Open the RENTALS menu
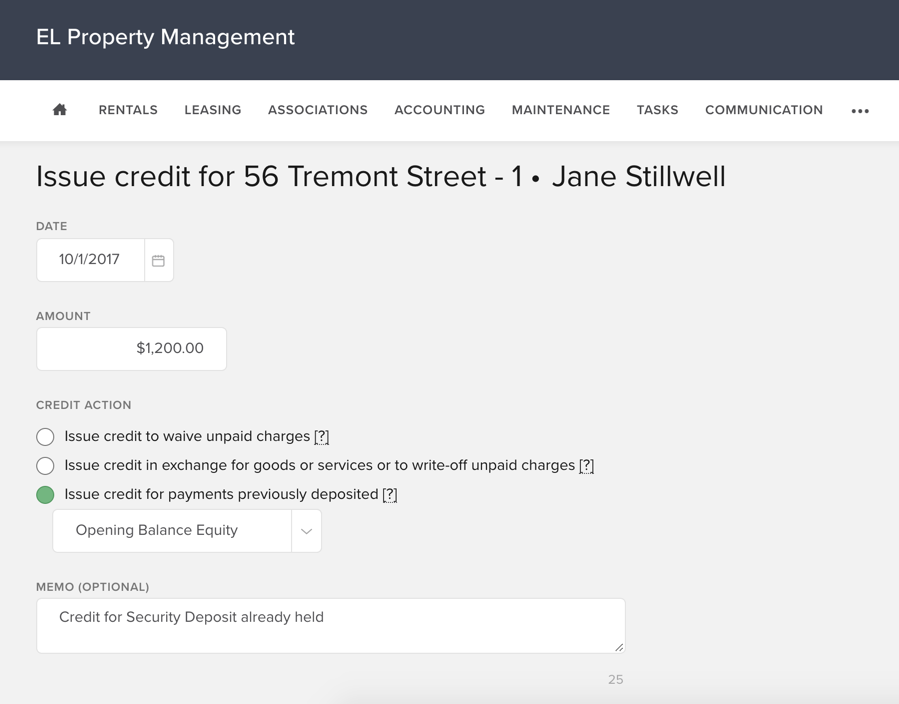This screenshot has height=704, width=899. coord(127,110)
